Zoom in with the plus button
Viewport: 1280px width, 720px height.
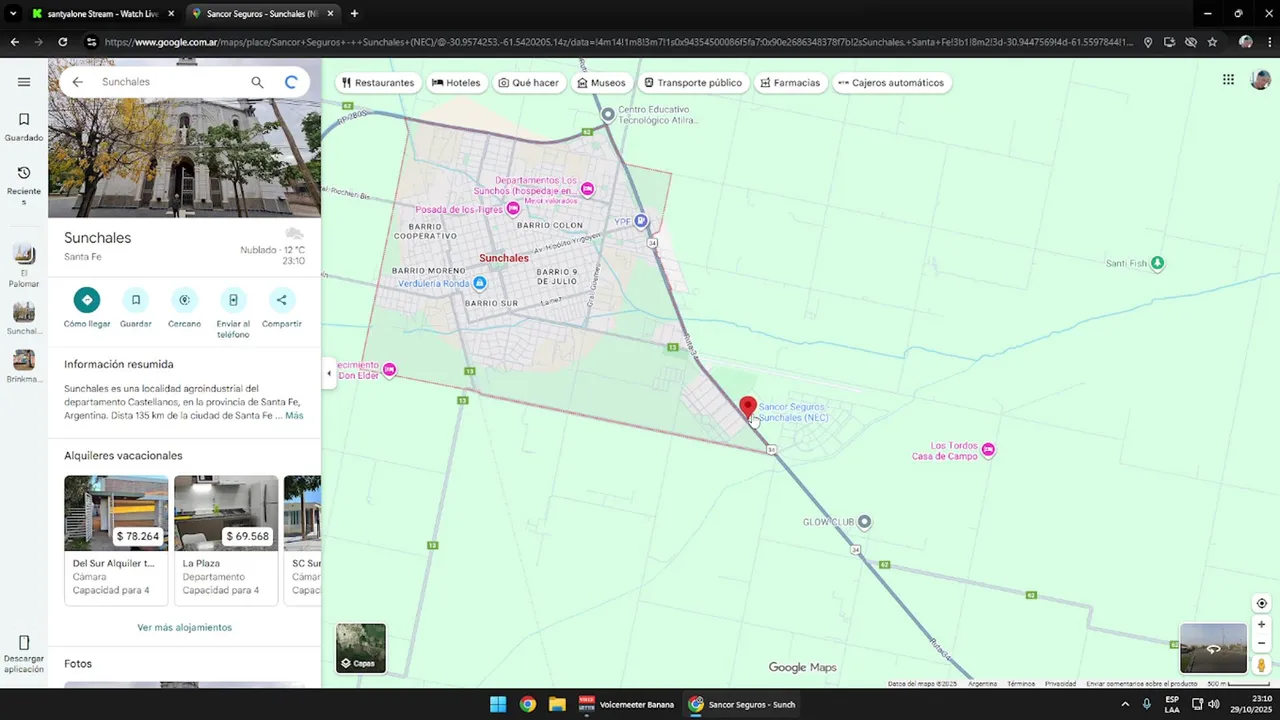(x=1261, y=624)
